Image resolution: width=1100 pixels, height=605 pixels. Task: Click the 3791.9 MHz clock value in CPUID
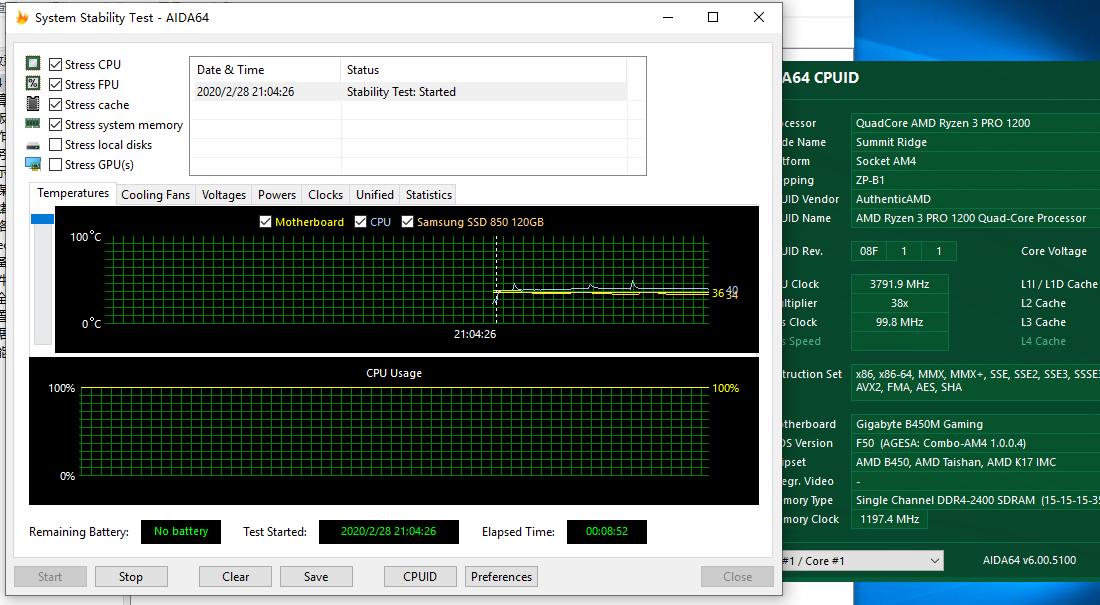(899, 284)
